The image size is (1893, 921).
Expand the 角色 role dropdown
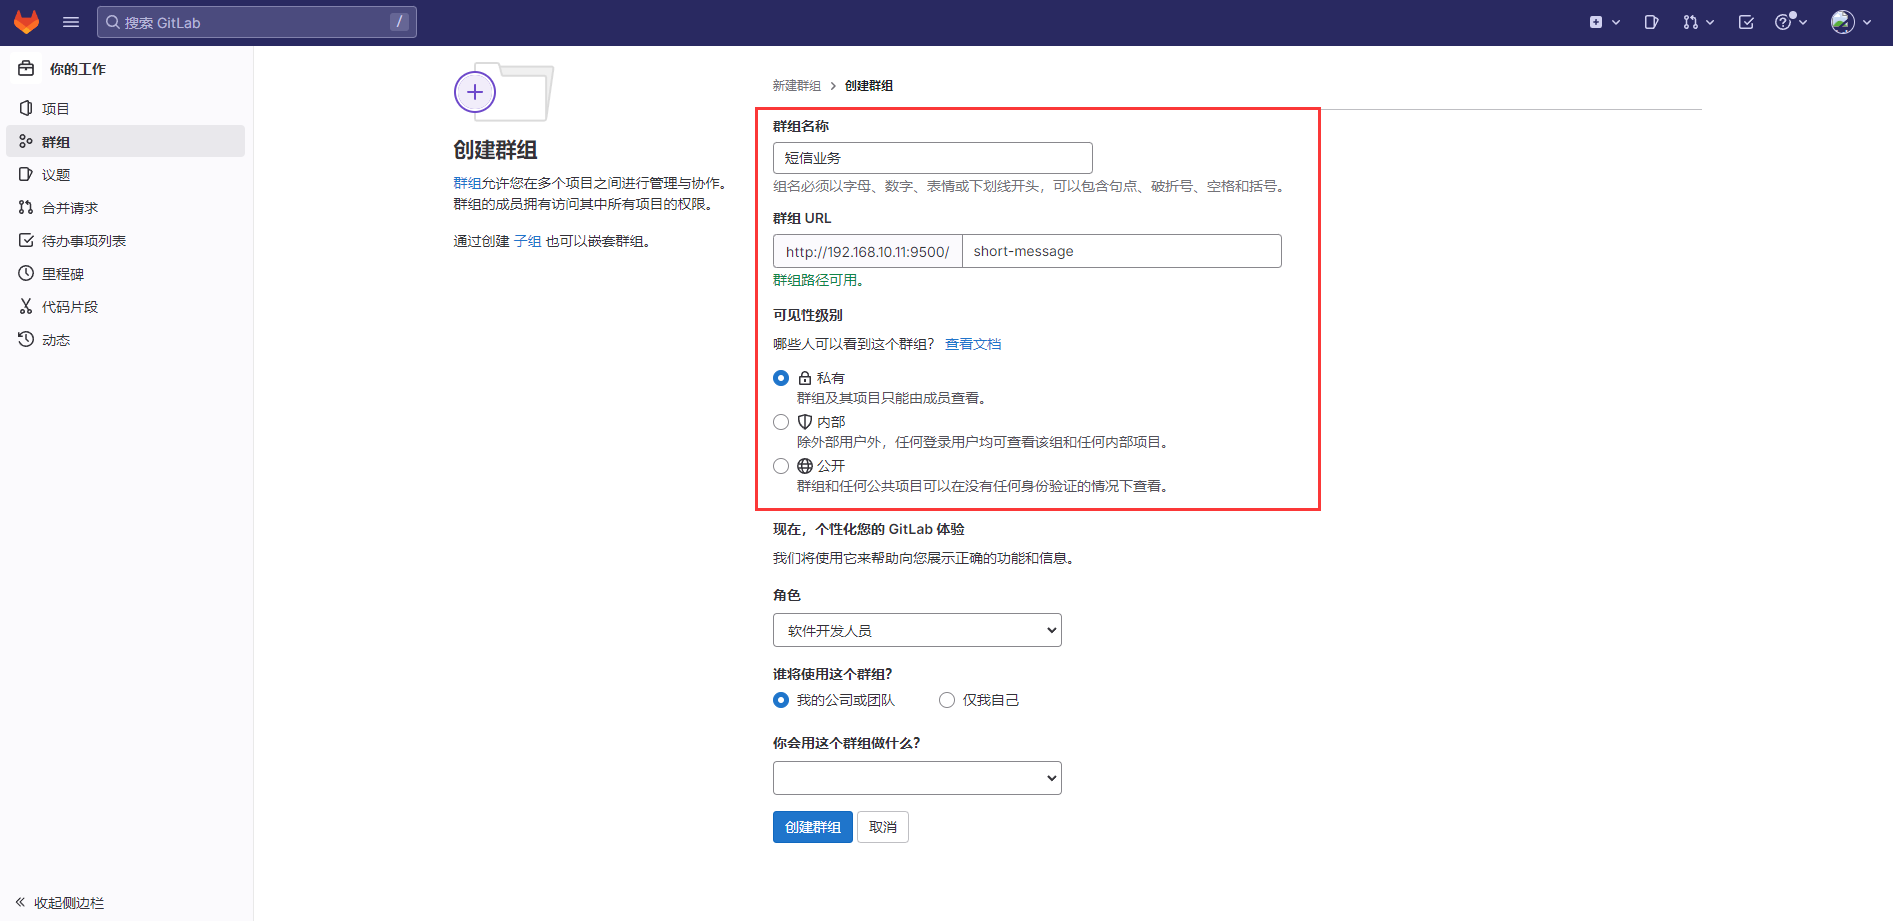[x=916, y=630]
